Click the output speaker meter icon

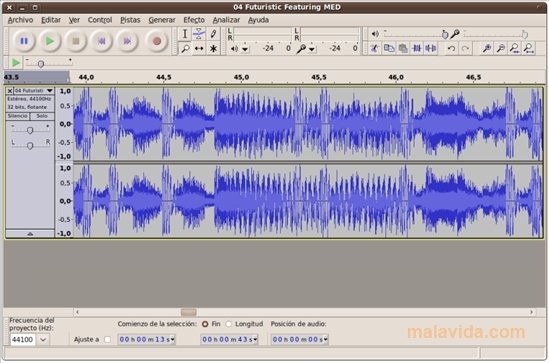click(234, 48)
